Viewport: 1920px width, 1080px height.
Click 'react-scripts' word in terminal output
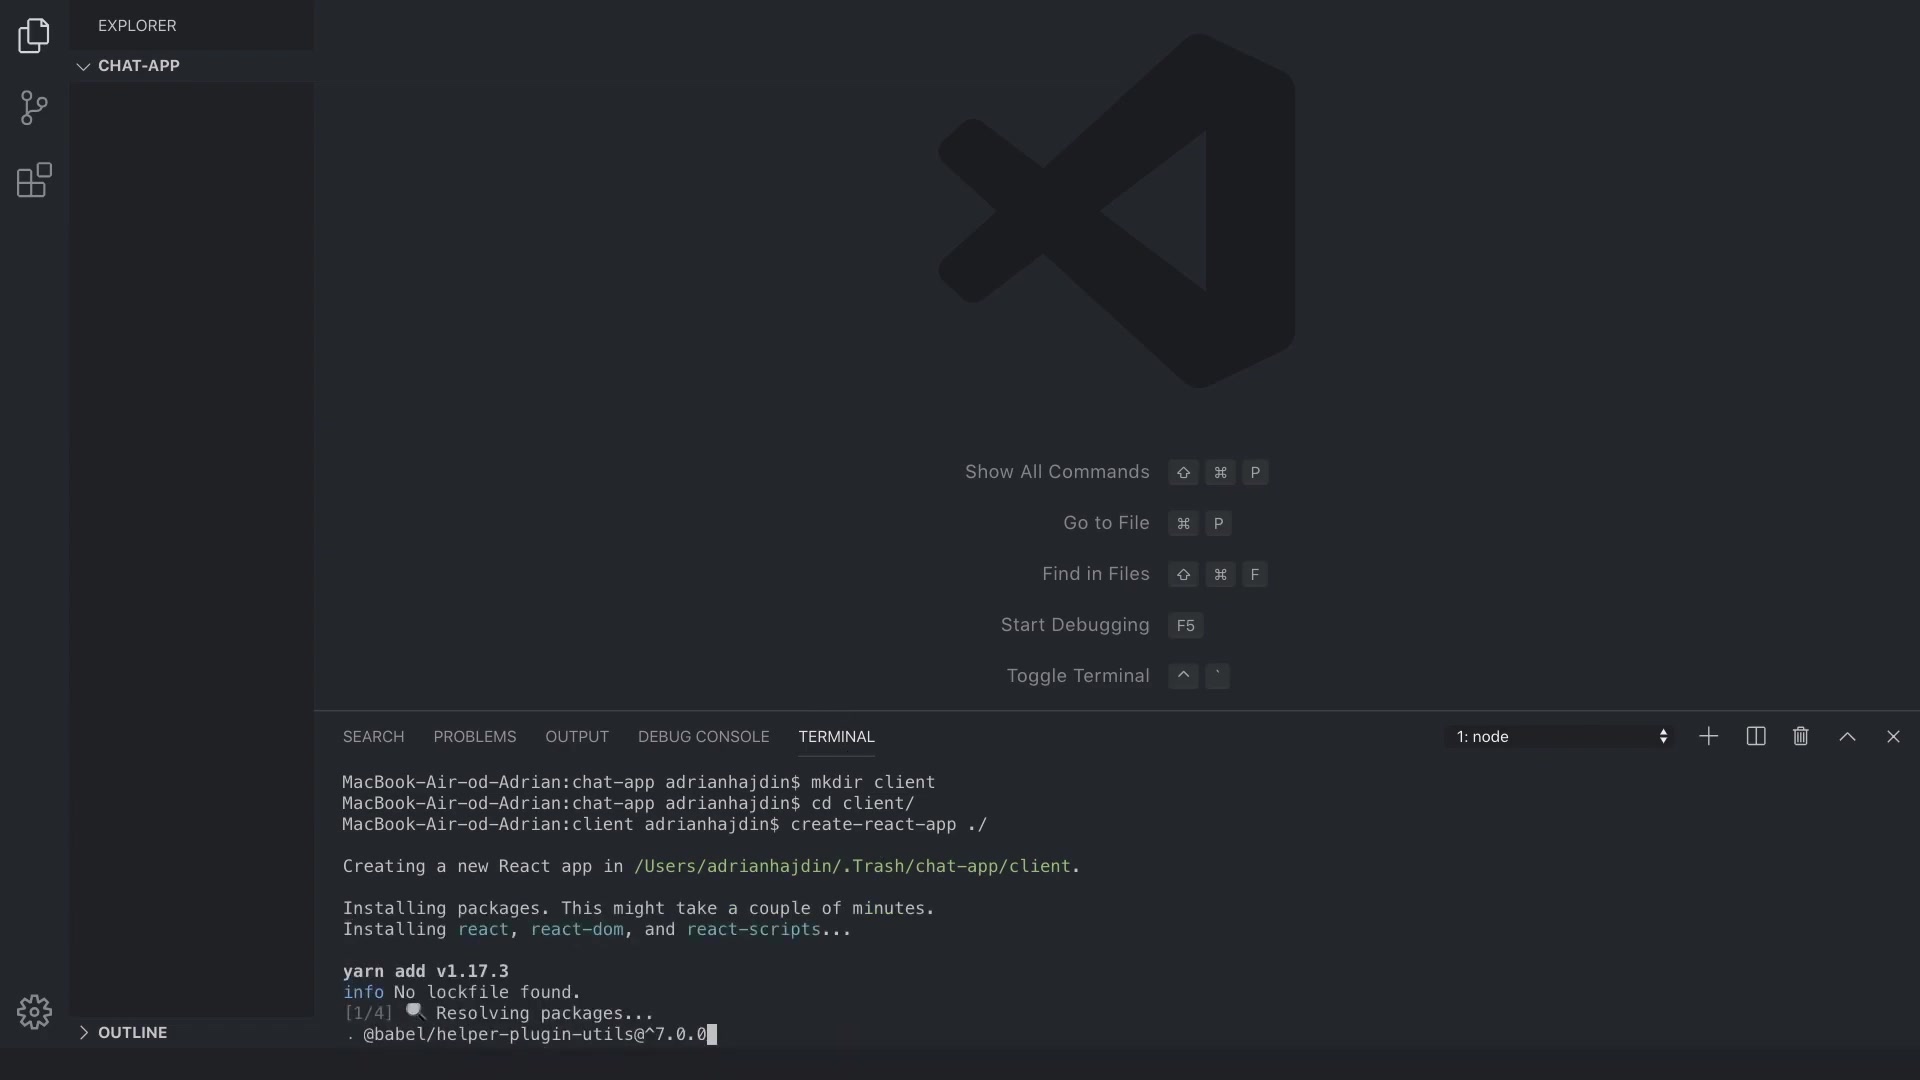click(753, 930)
